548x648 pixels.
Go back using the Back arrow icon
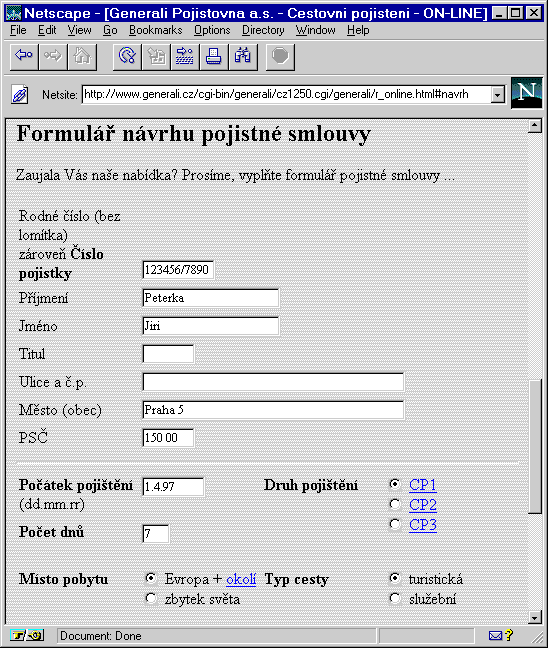(x=24, y=57)
